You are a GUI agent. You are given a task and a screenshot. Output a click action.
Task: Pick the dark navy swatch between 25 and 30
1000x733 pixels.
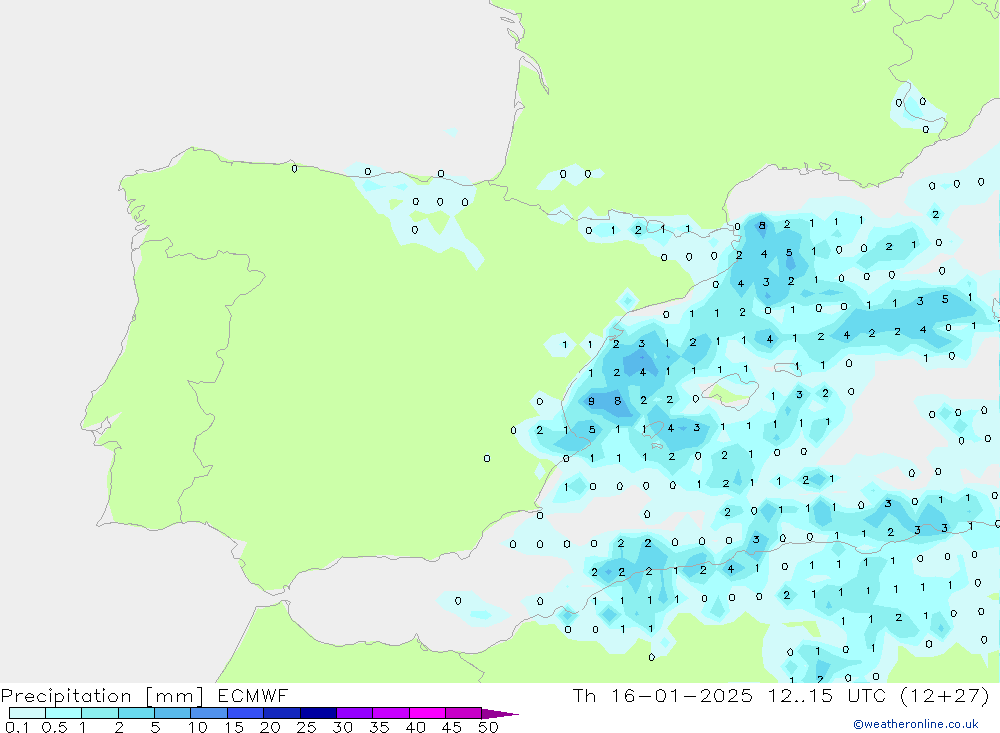317,713
